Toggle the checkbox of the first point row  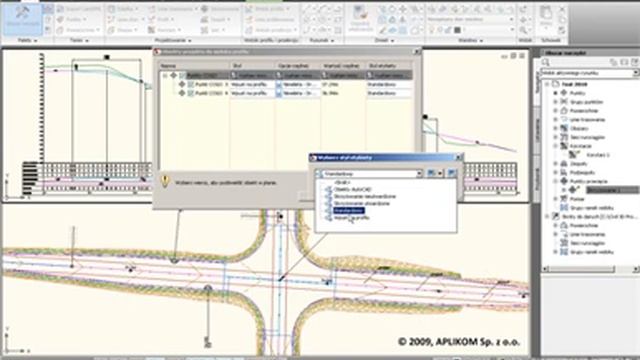tap(191, 84)
